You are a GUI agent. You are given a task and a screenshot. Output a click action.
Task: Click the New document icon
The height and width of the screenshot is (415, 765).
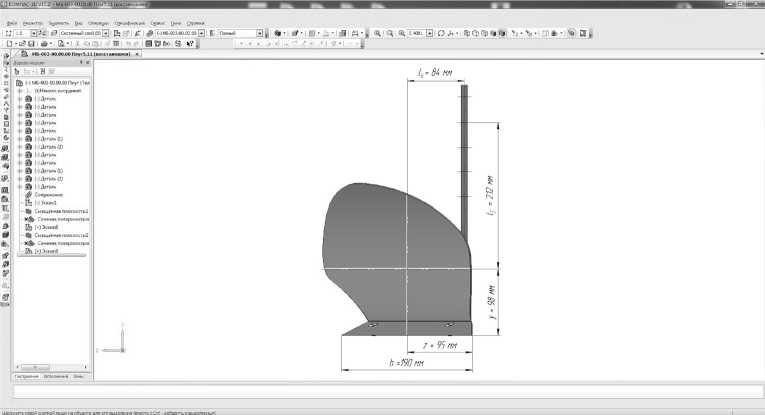7,44
